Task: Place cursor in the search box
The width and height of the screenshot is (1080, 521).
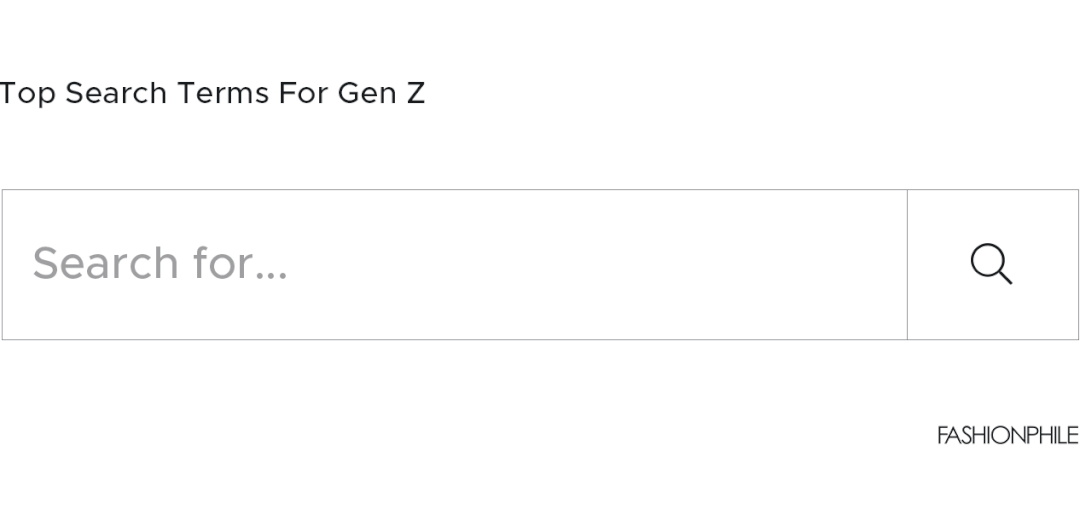Action: coord(455,264)
